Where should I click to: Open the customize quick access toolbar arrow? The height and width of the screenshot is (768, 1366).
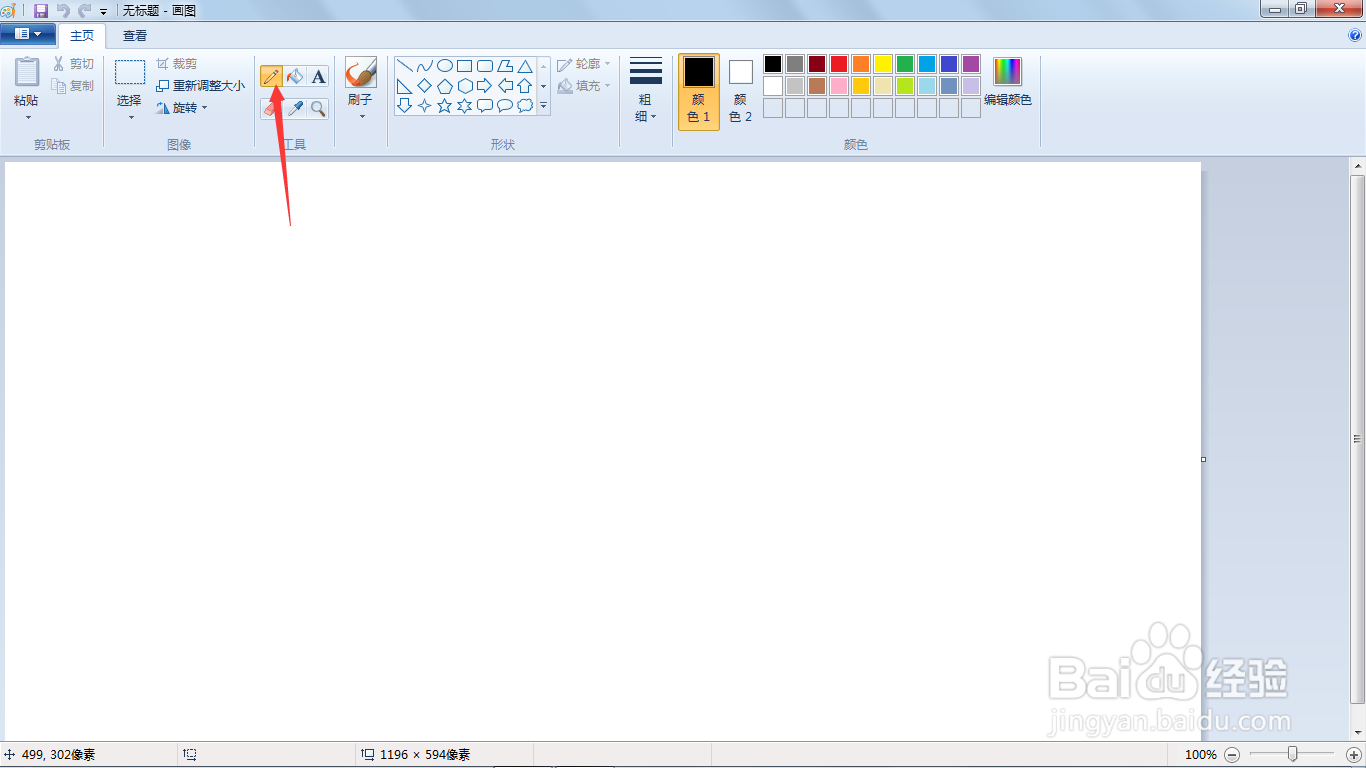click(x=103, y=11)
